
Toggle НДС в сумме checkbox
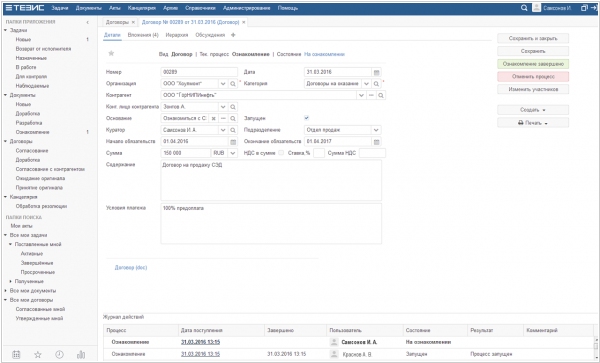[x=281, y=153]
